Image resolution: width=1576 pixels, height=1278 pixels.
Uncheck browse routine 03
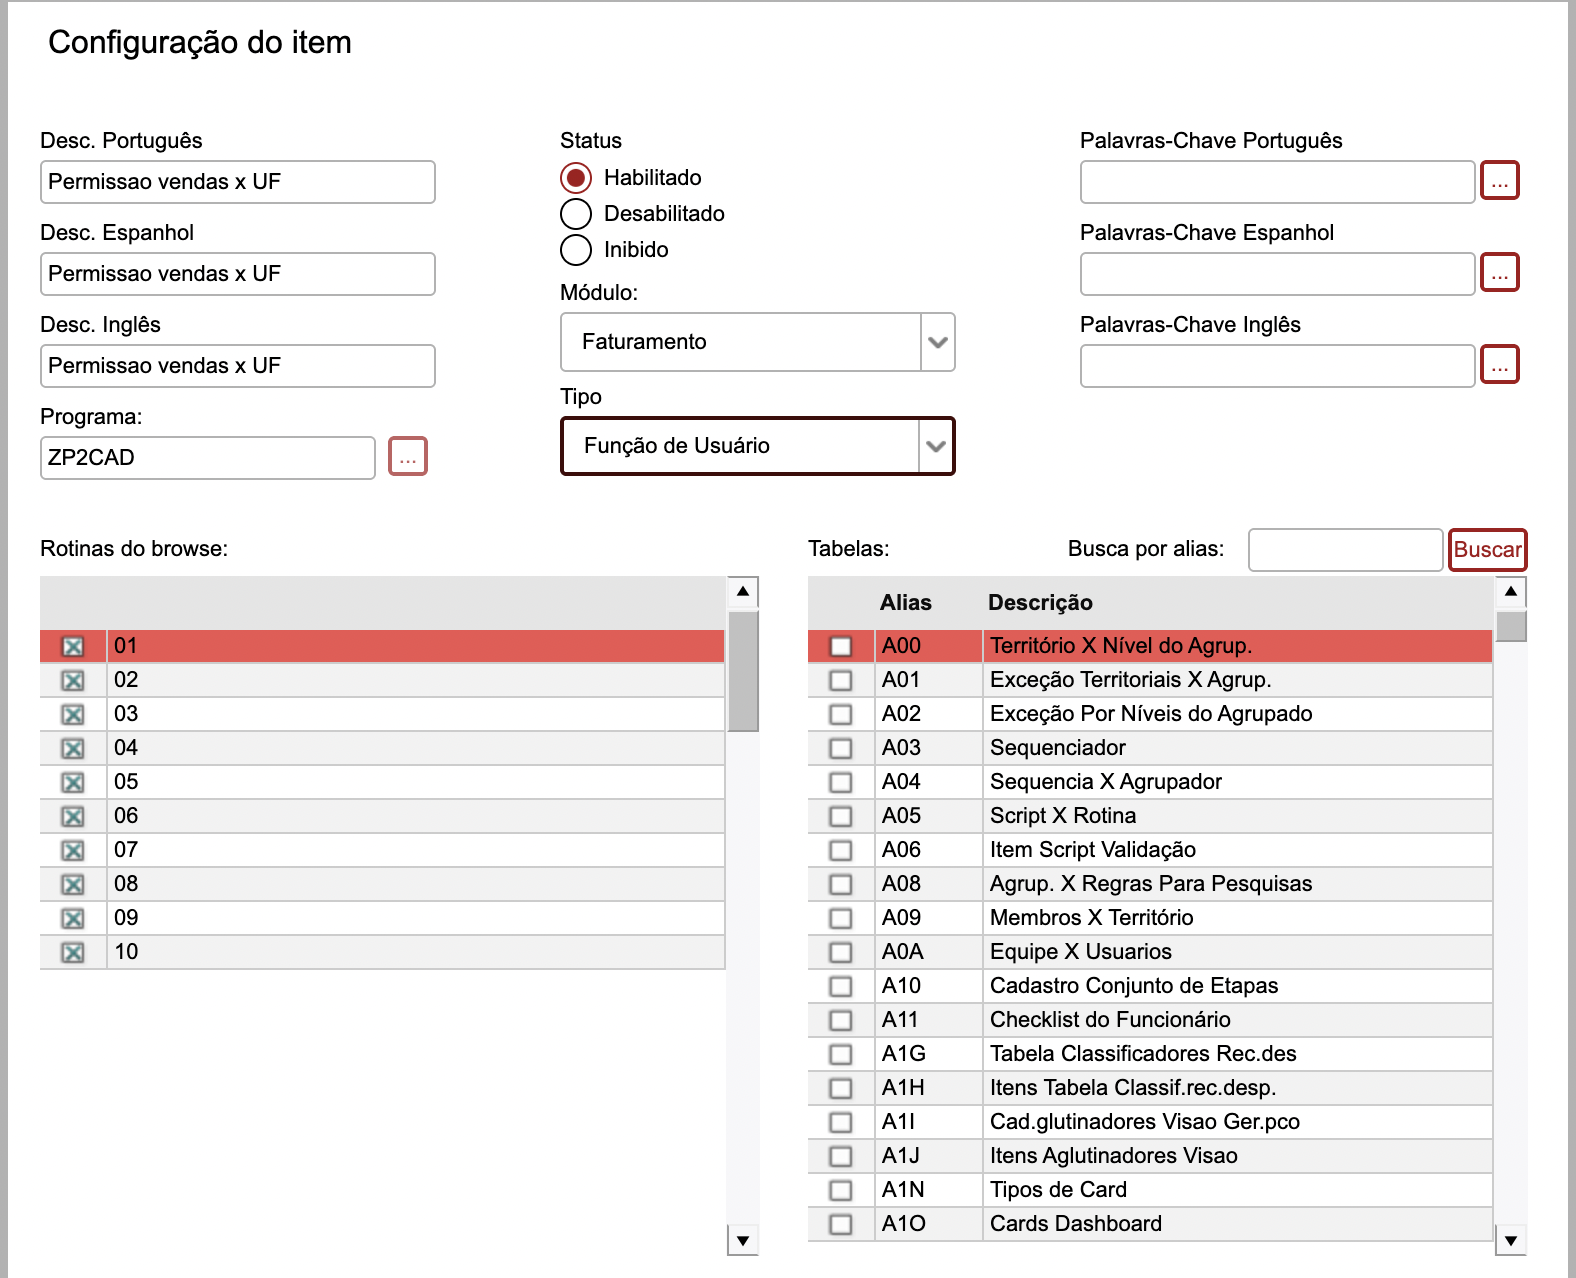[x=73, y=715]
